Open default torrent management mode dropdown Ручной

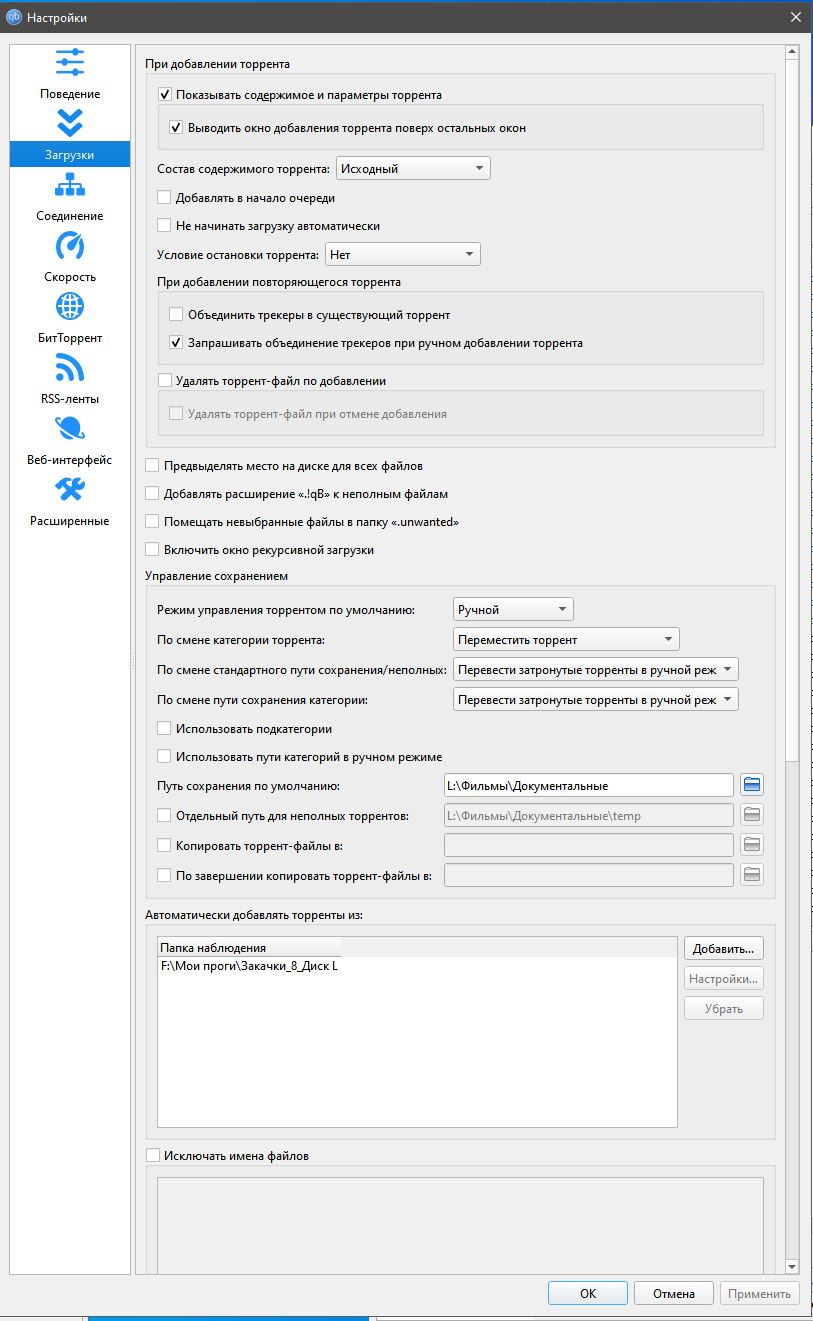[513, 610]
